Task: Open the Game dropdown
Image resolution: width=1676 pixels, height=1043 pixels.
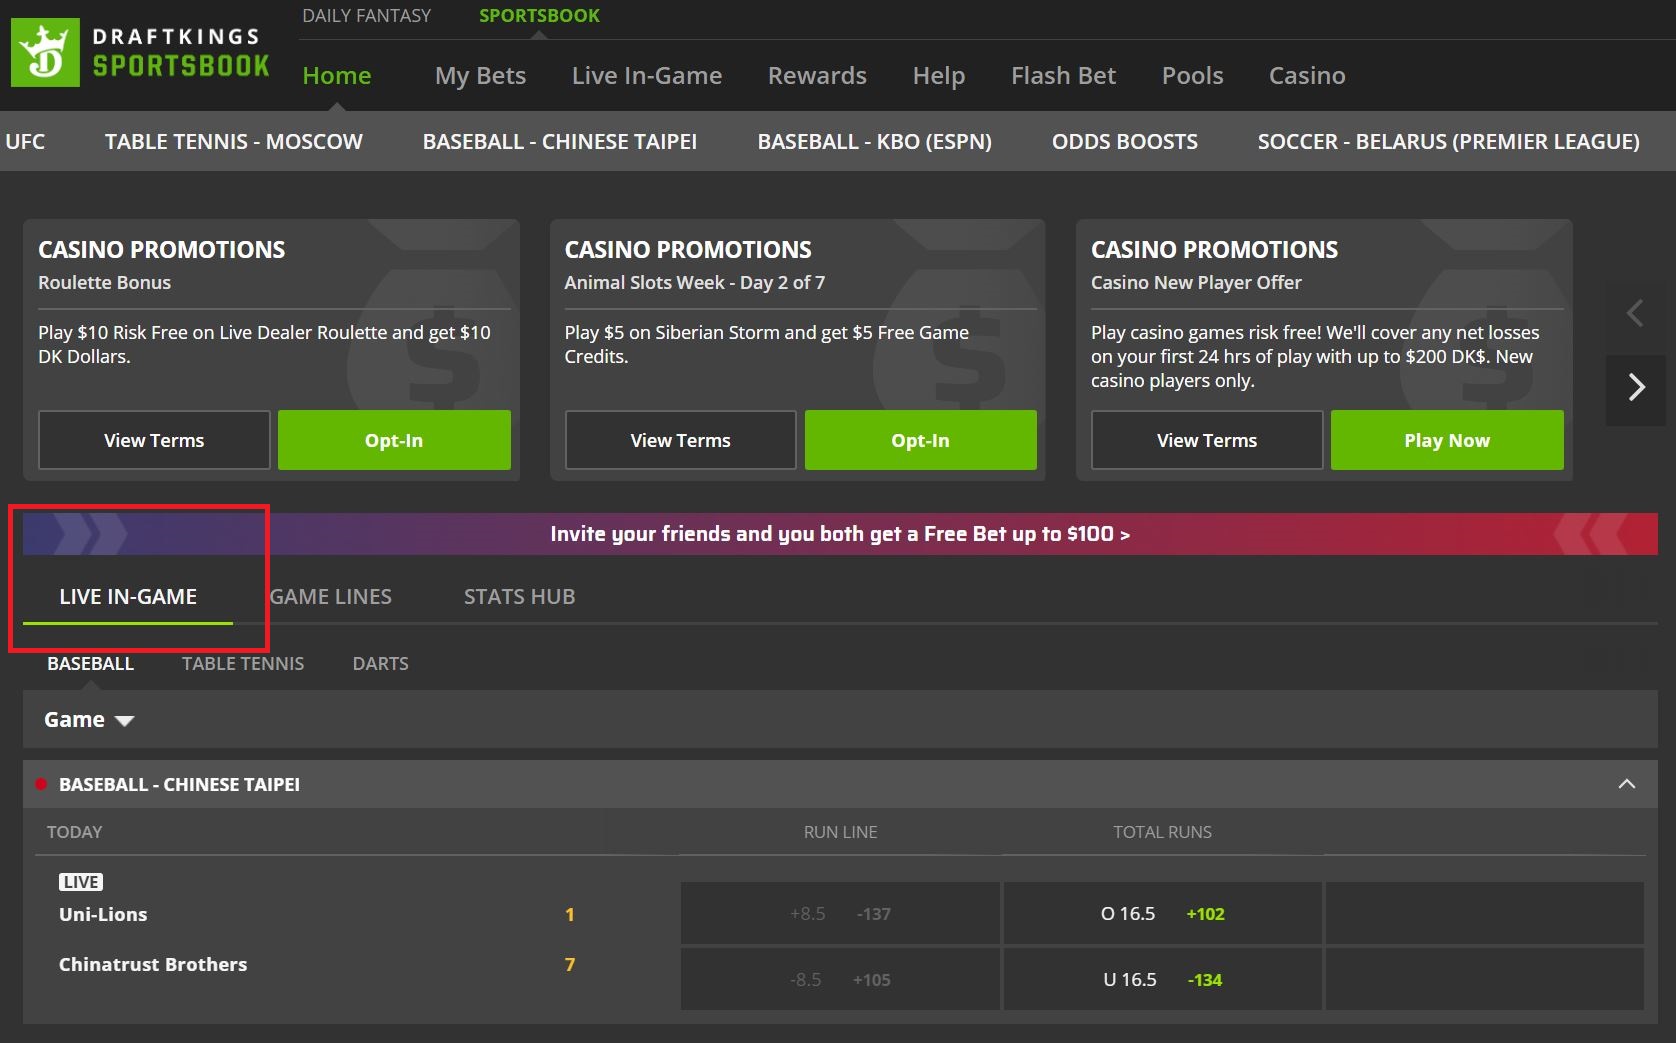Action: [x=89, y=720]
